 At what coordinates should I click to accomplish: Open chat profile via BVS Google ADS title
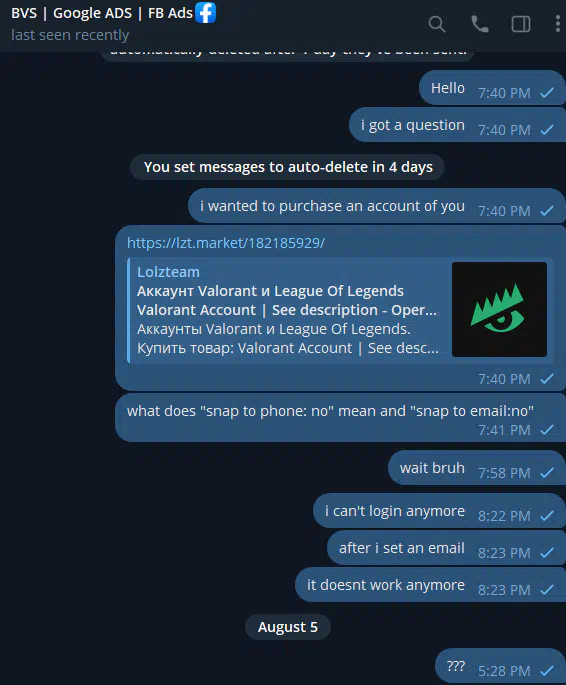pyautogui.click(x=102, y=13)
